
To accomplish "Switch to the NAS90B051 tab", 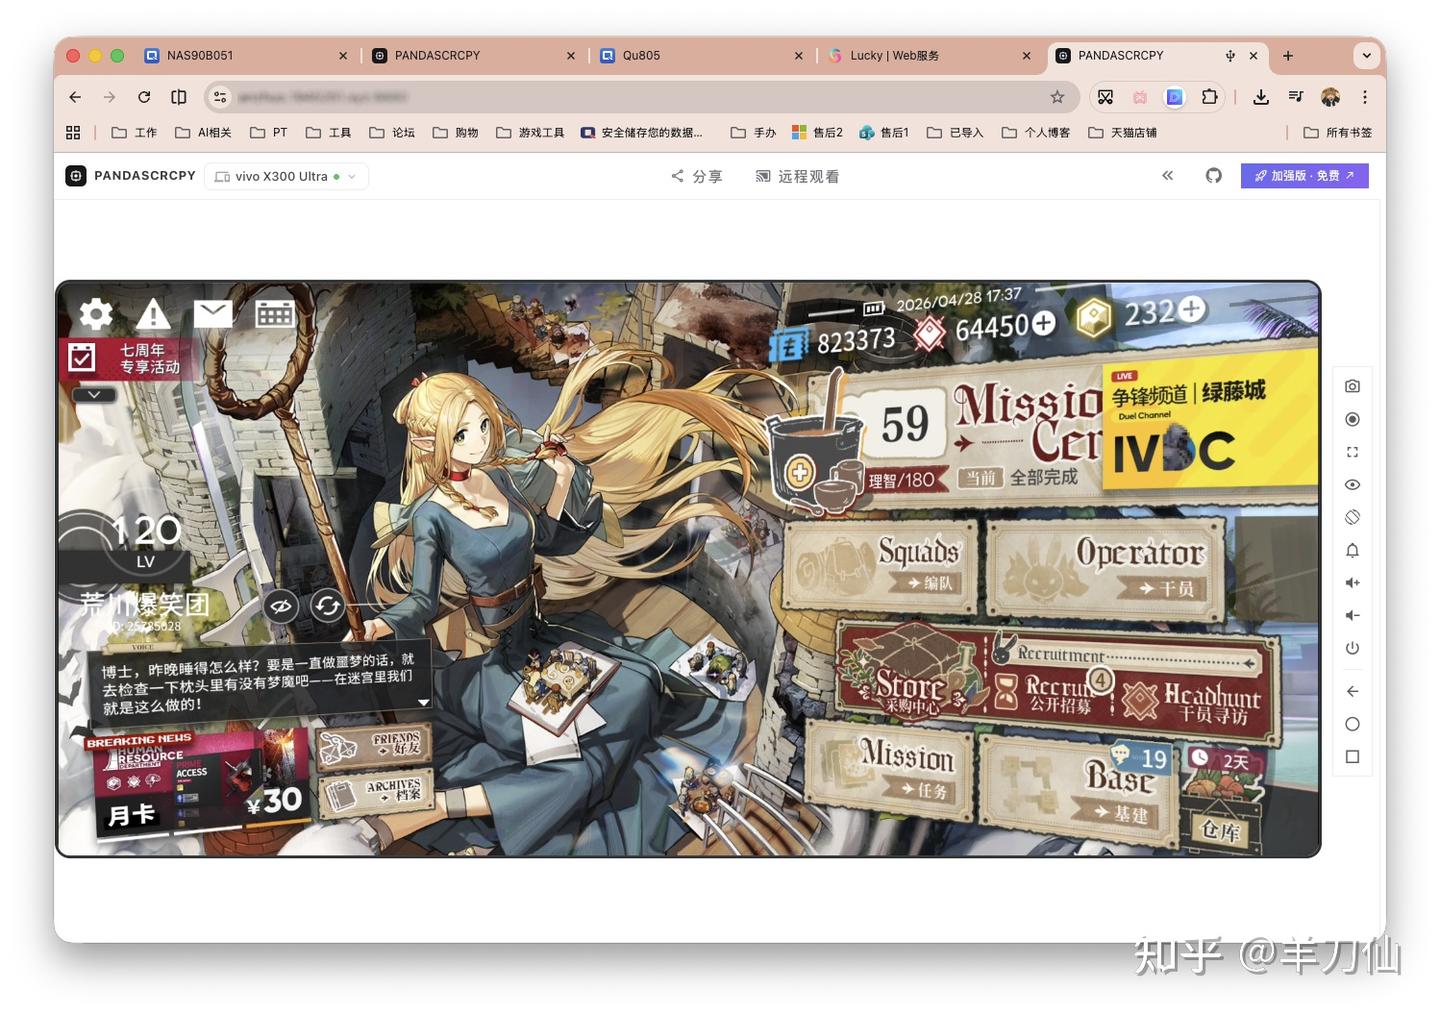I will [x=246, y=56].
